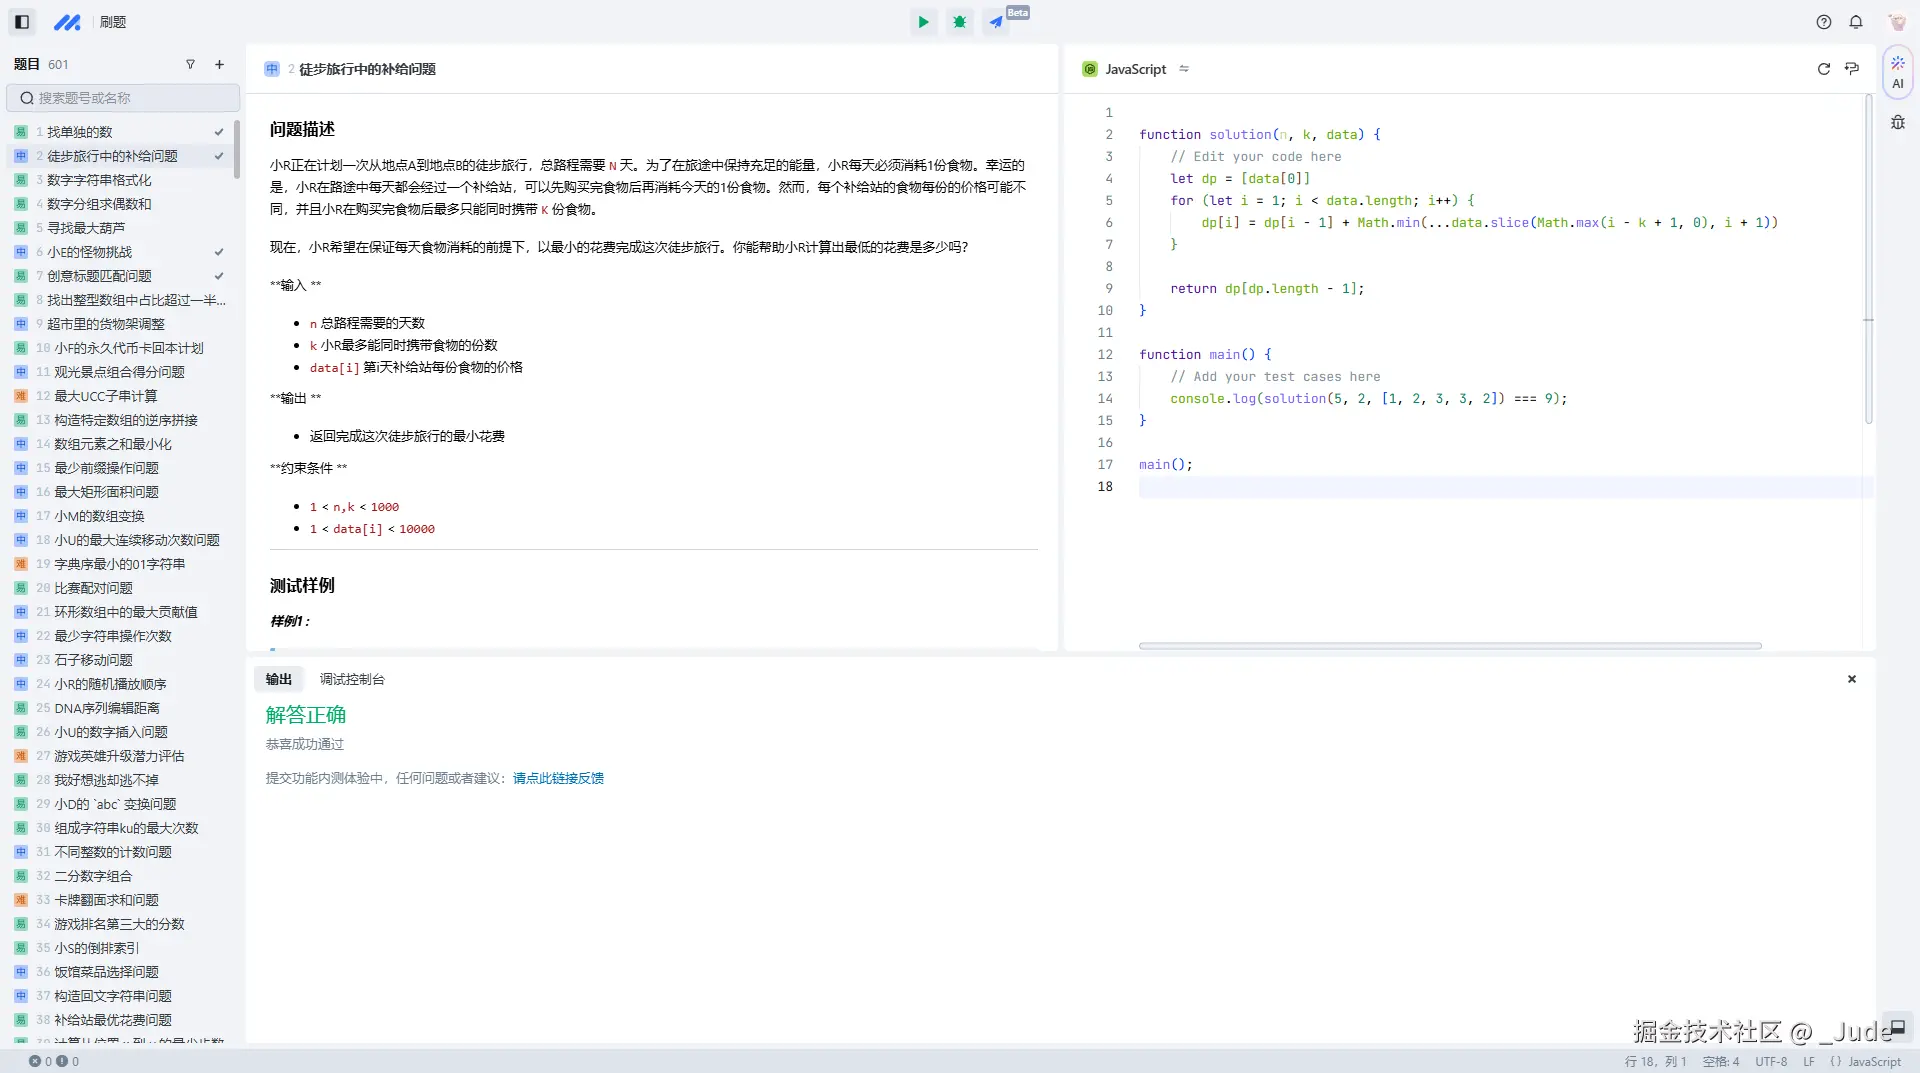Open problem 25 DNA序列编辑距离
Viewport: 1920px width, 1073px height.
point(120,708)
